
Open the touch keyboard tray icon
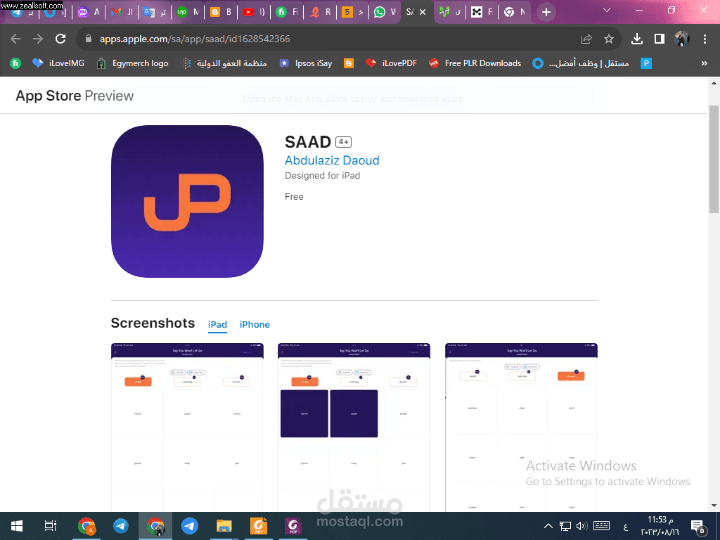602,526
